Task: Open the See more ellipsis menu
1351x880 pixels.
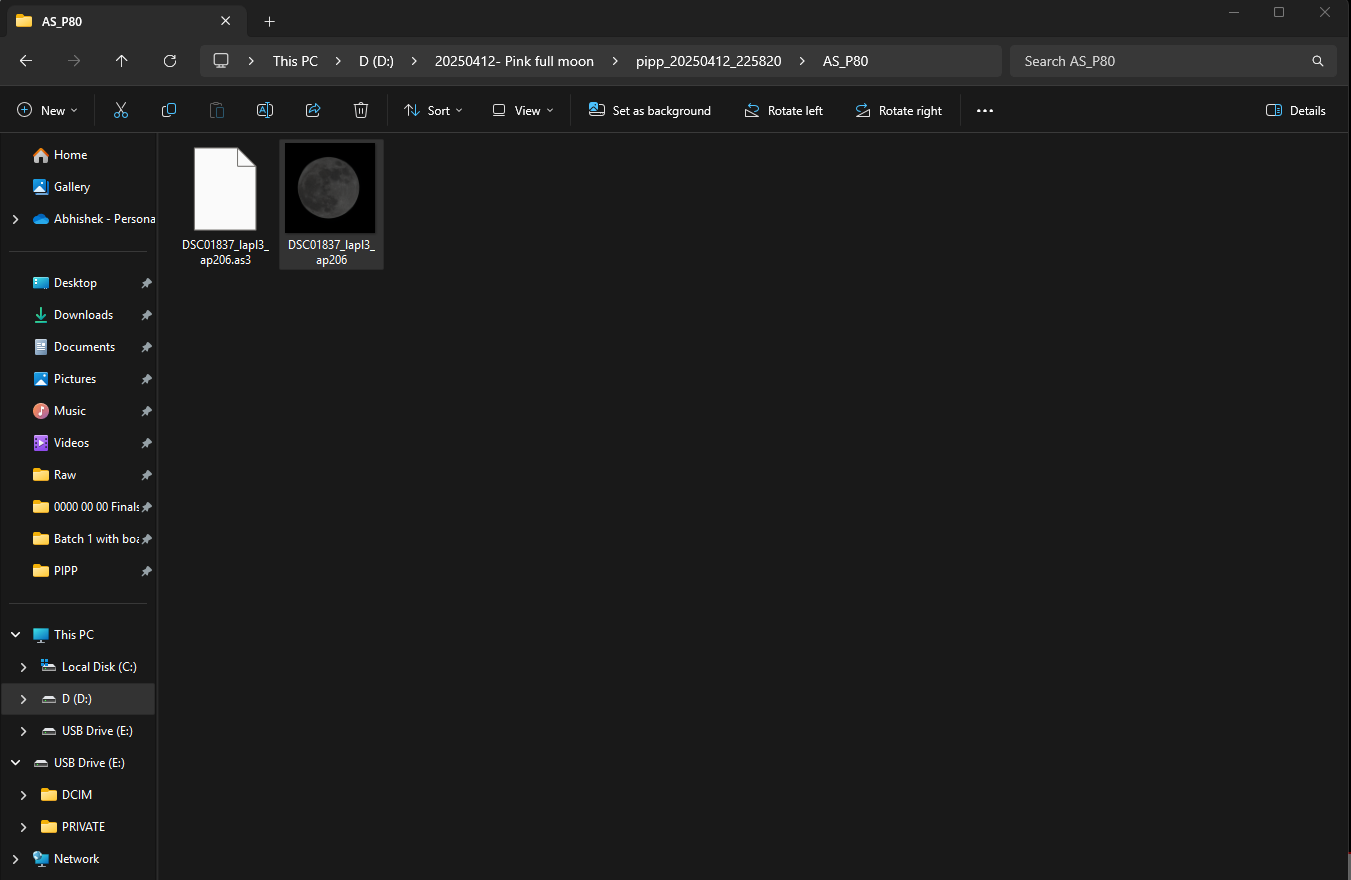Action: click(x=984, y=110)
